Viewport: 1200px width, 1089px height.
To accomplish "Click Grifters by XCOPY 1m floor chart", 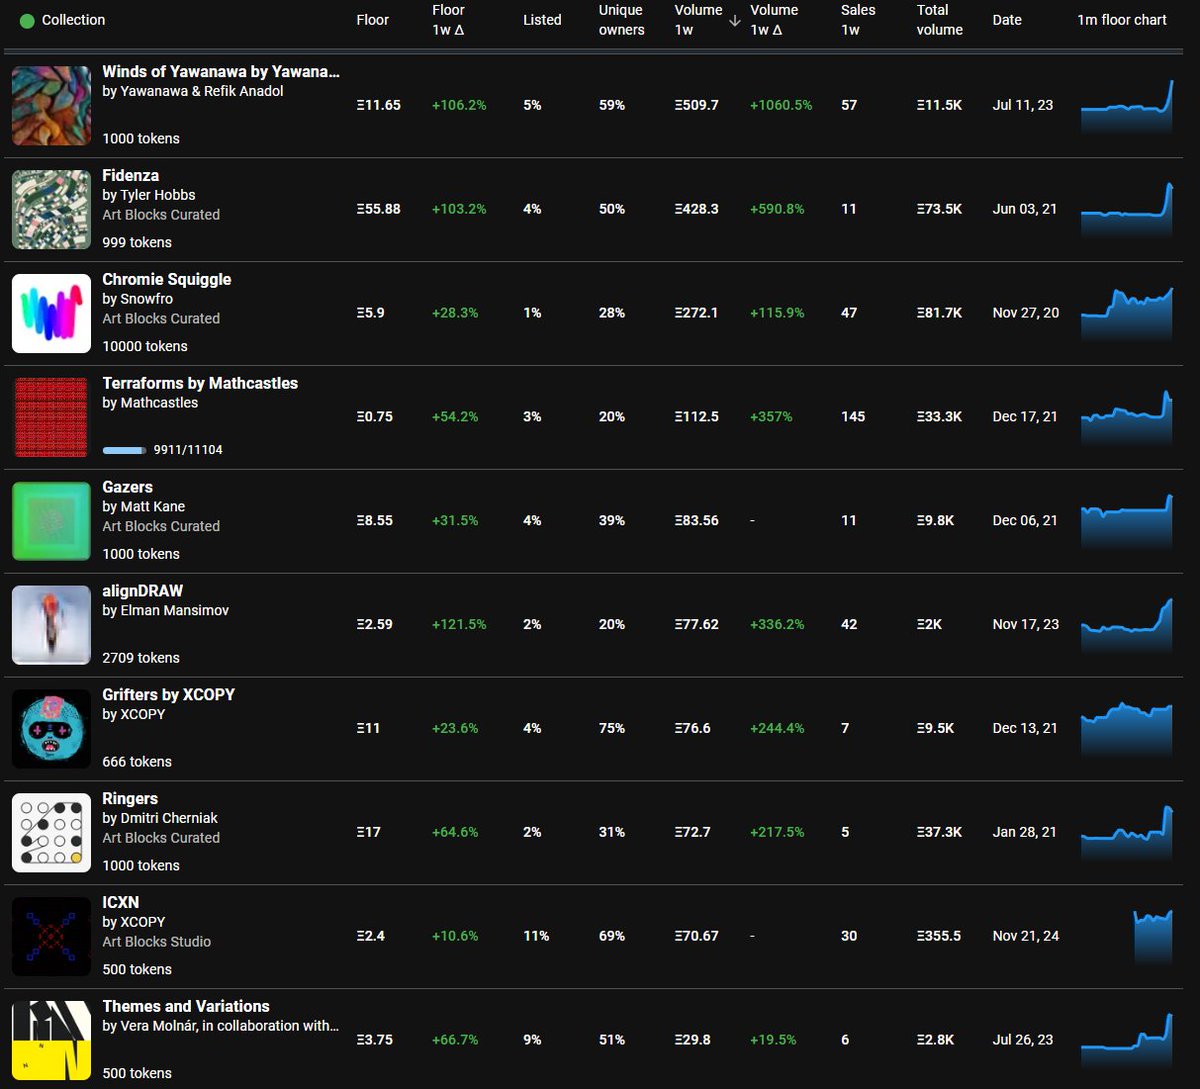I will point(1127,729).
